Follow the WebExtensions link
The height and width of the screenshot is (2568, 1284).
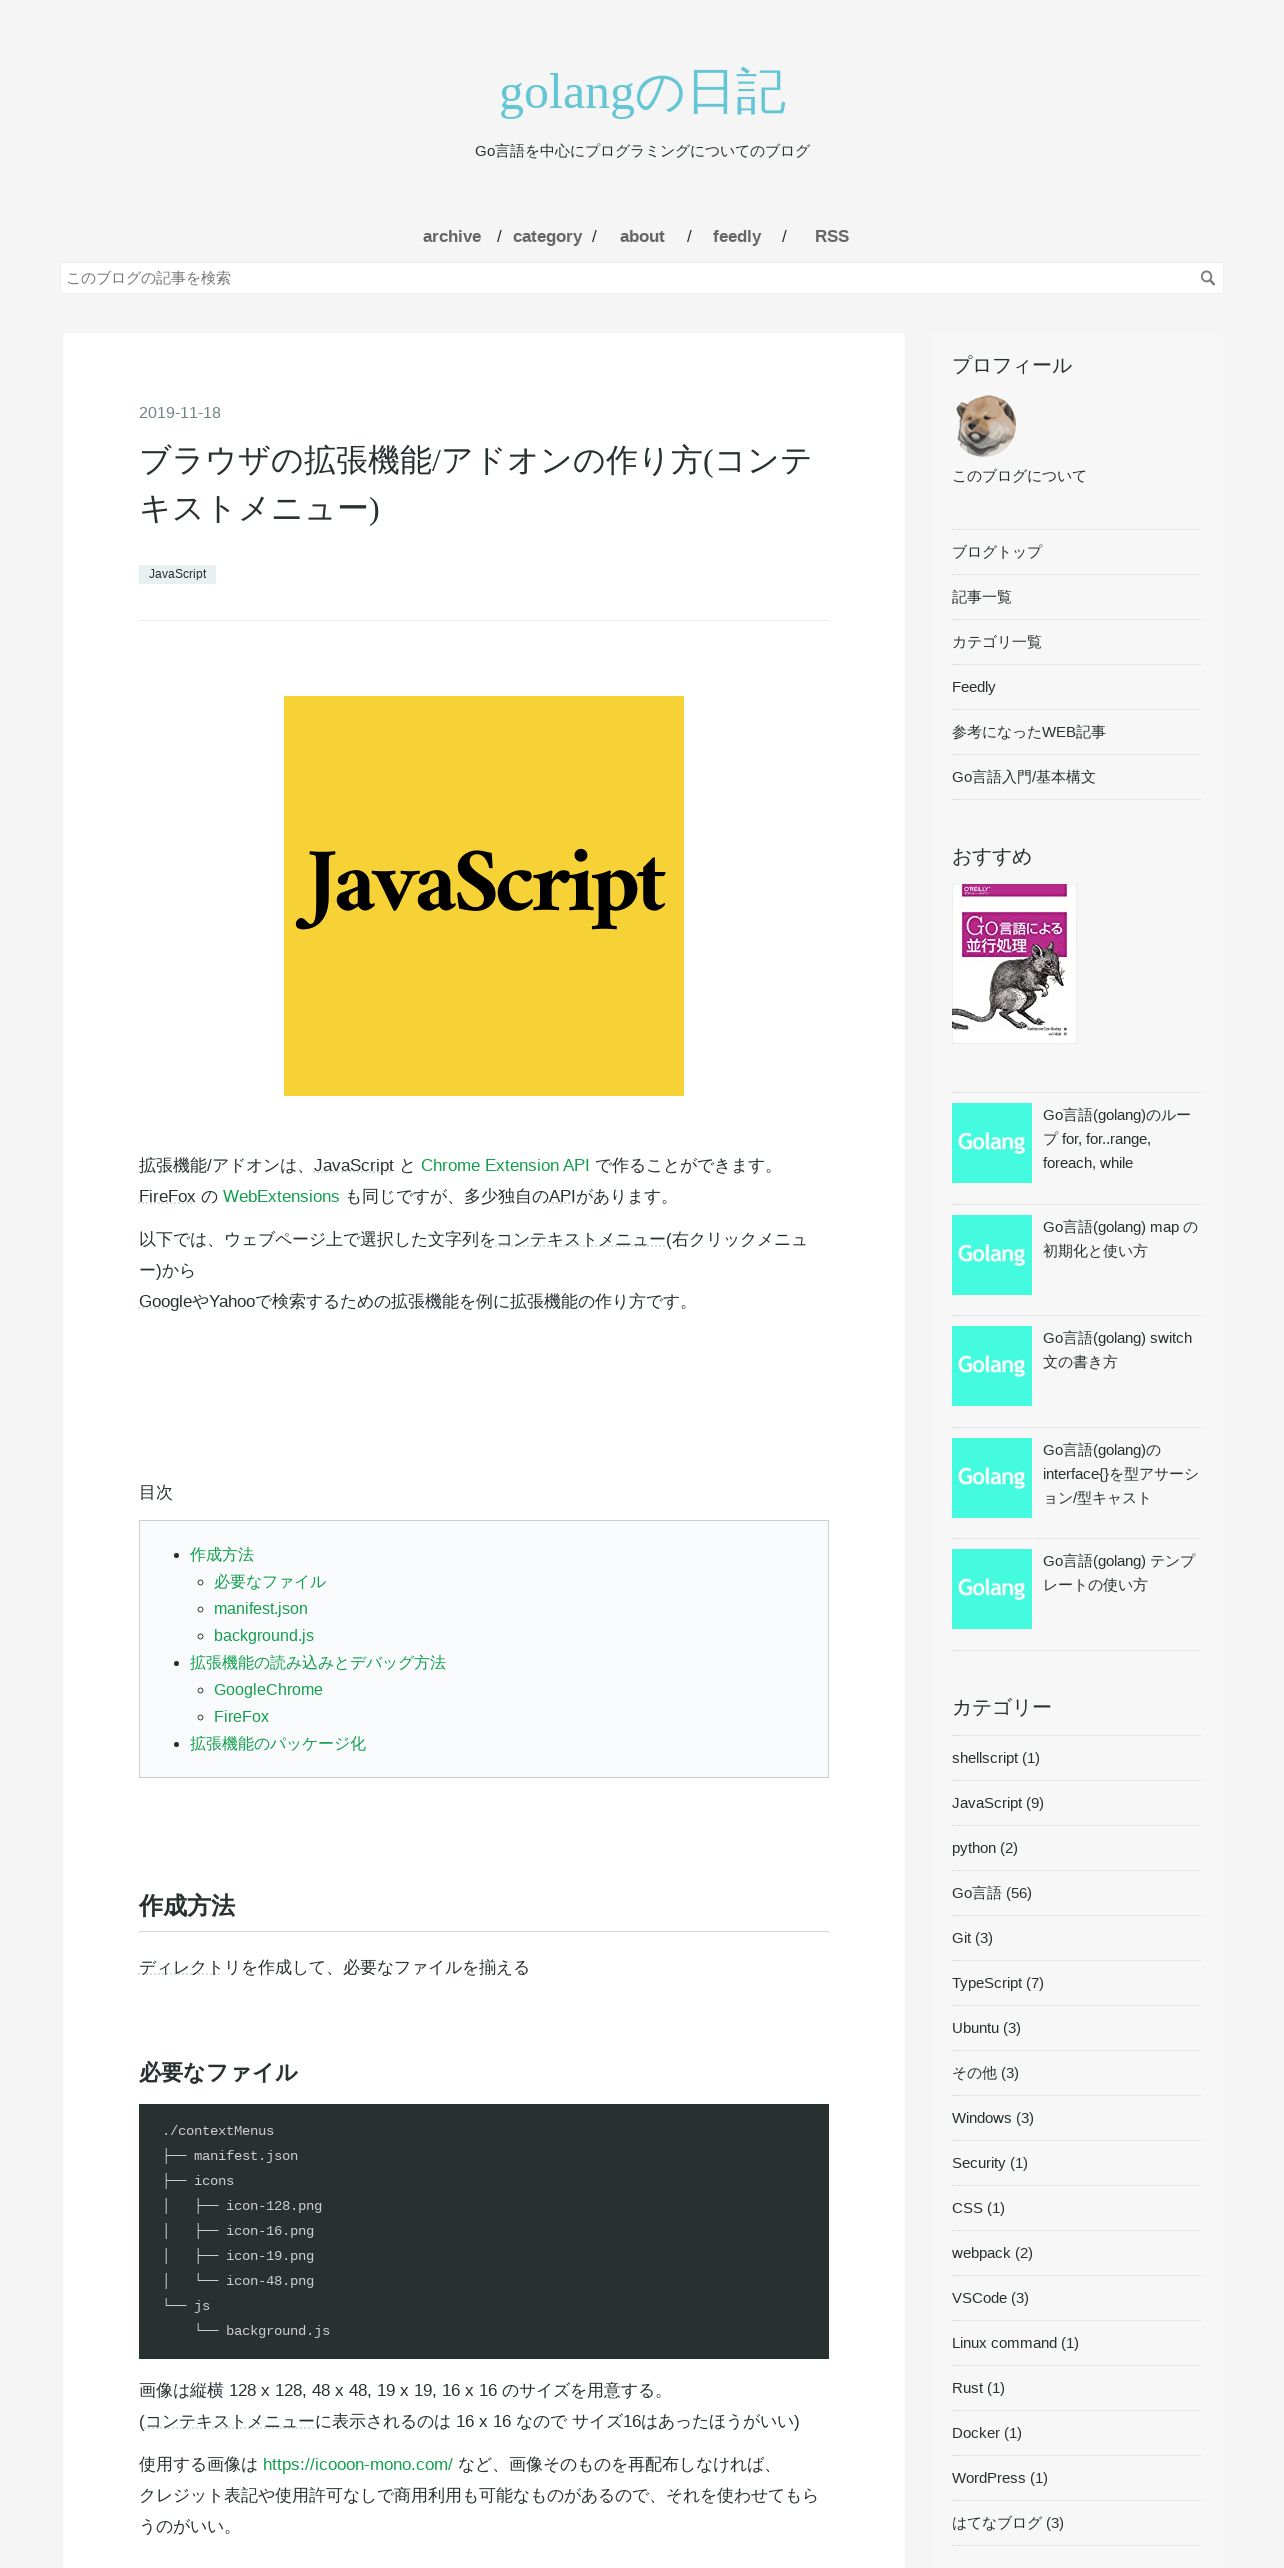click(x=281, y=1196)
